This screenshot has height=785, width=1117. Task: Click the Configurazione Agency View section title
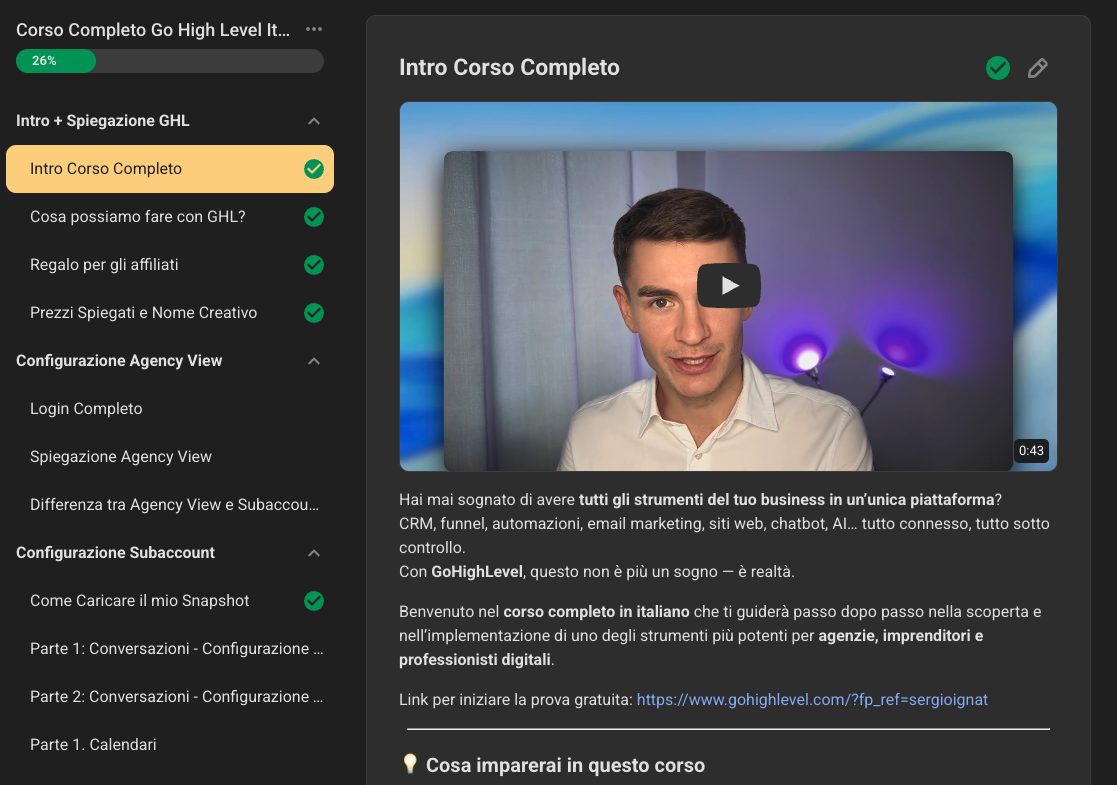[119, 360]
